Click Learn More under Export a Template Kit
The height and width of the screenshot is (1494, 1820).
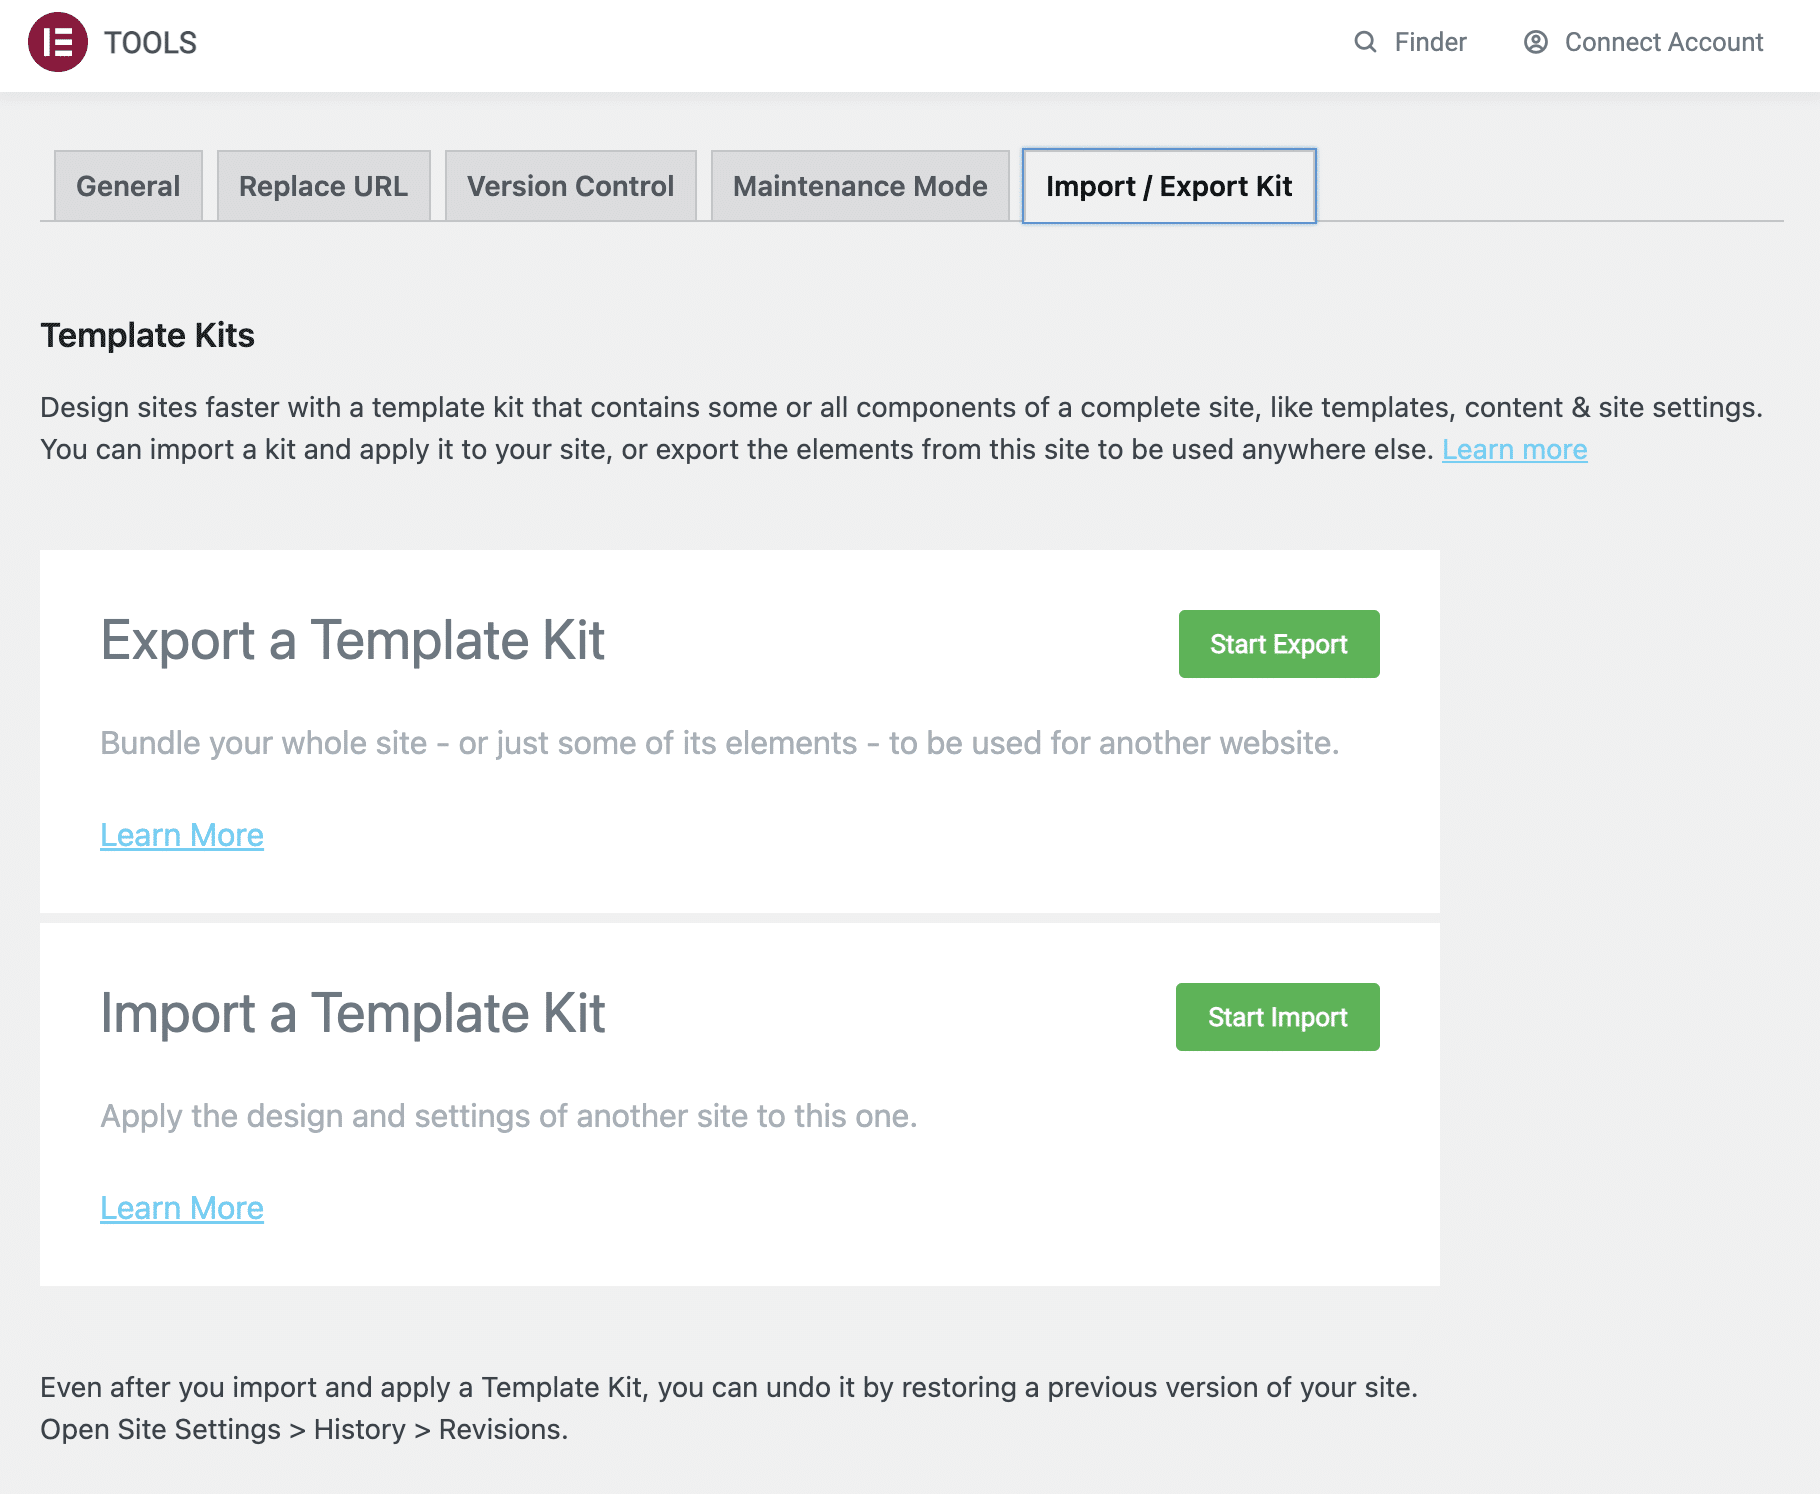[x=181, y=834]
